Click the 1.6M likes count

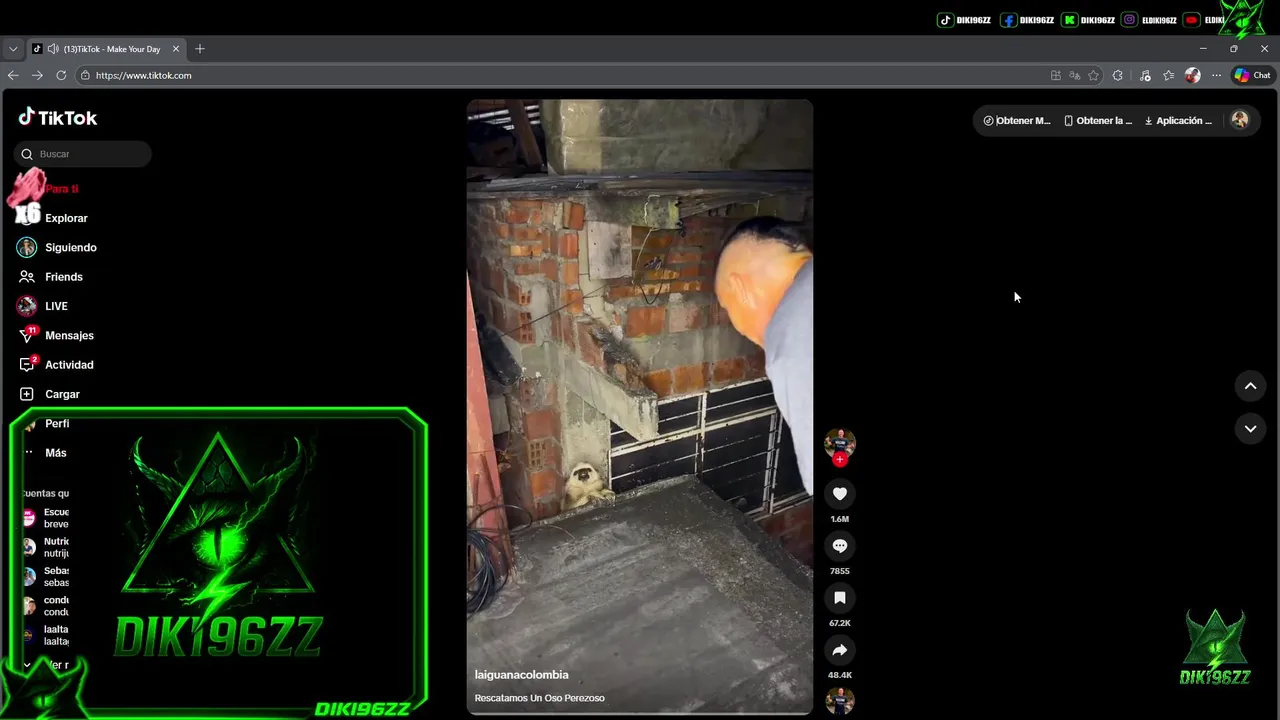(840, 519)
